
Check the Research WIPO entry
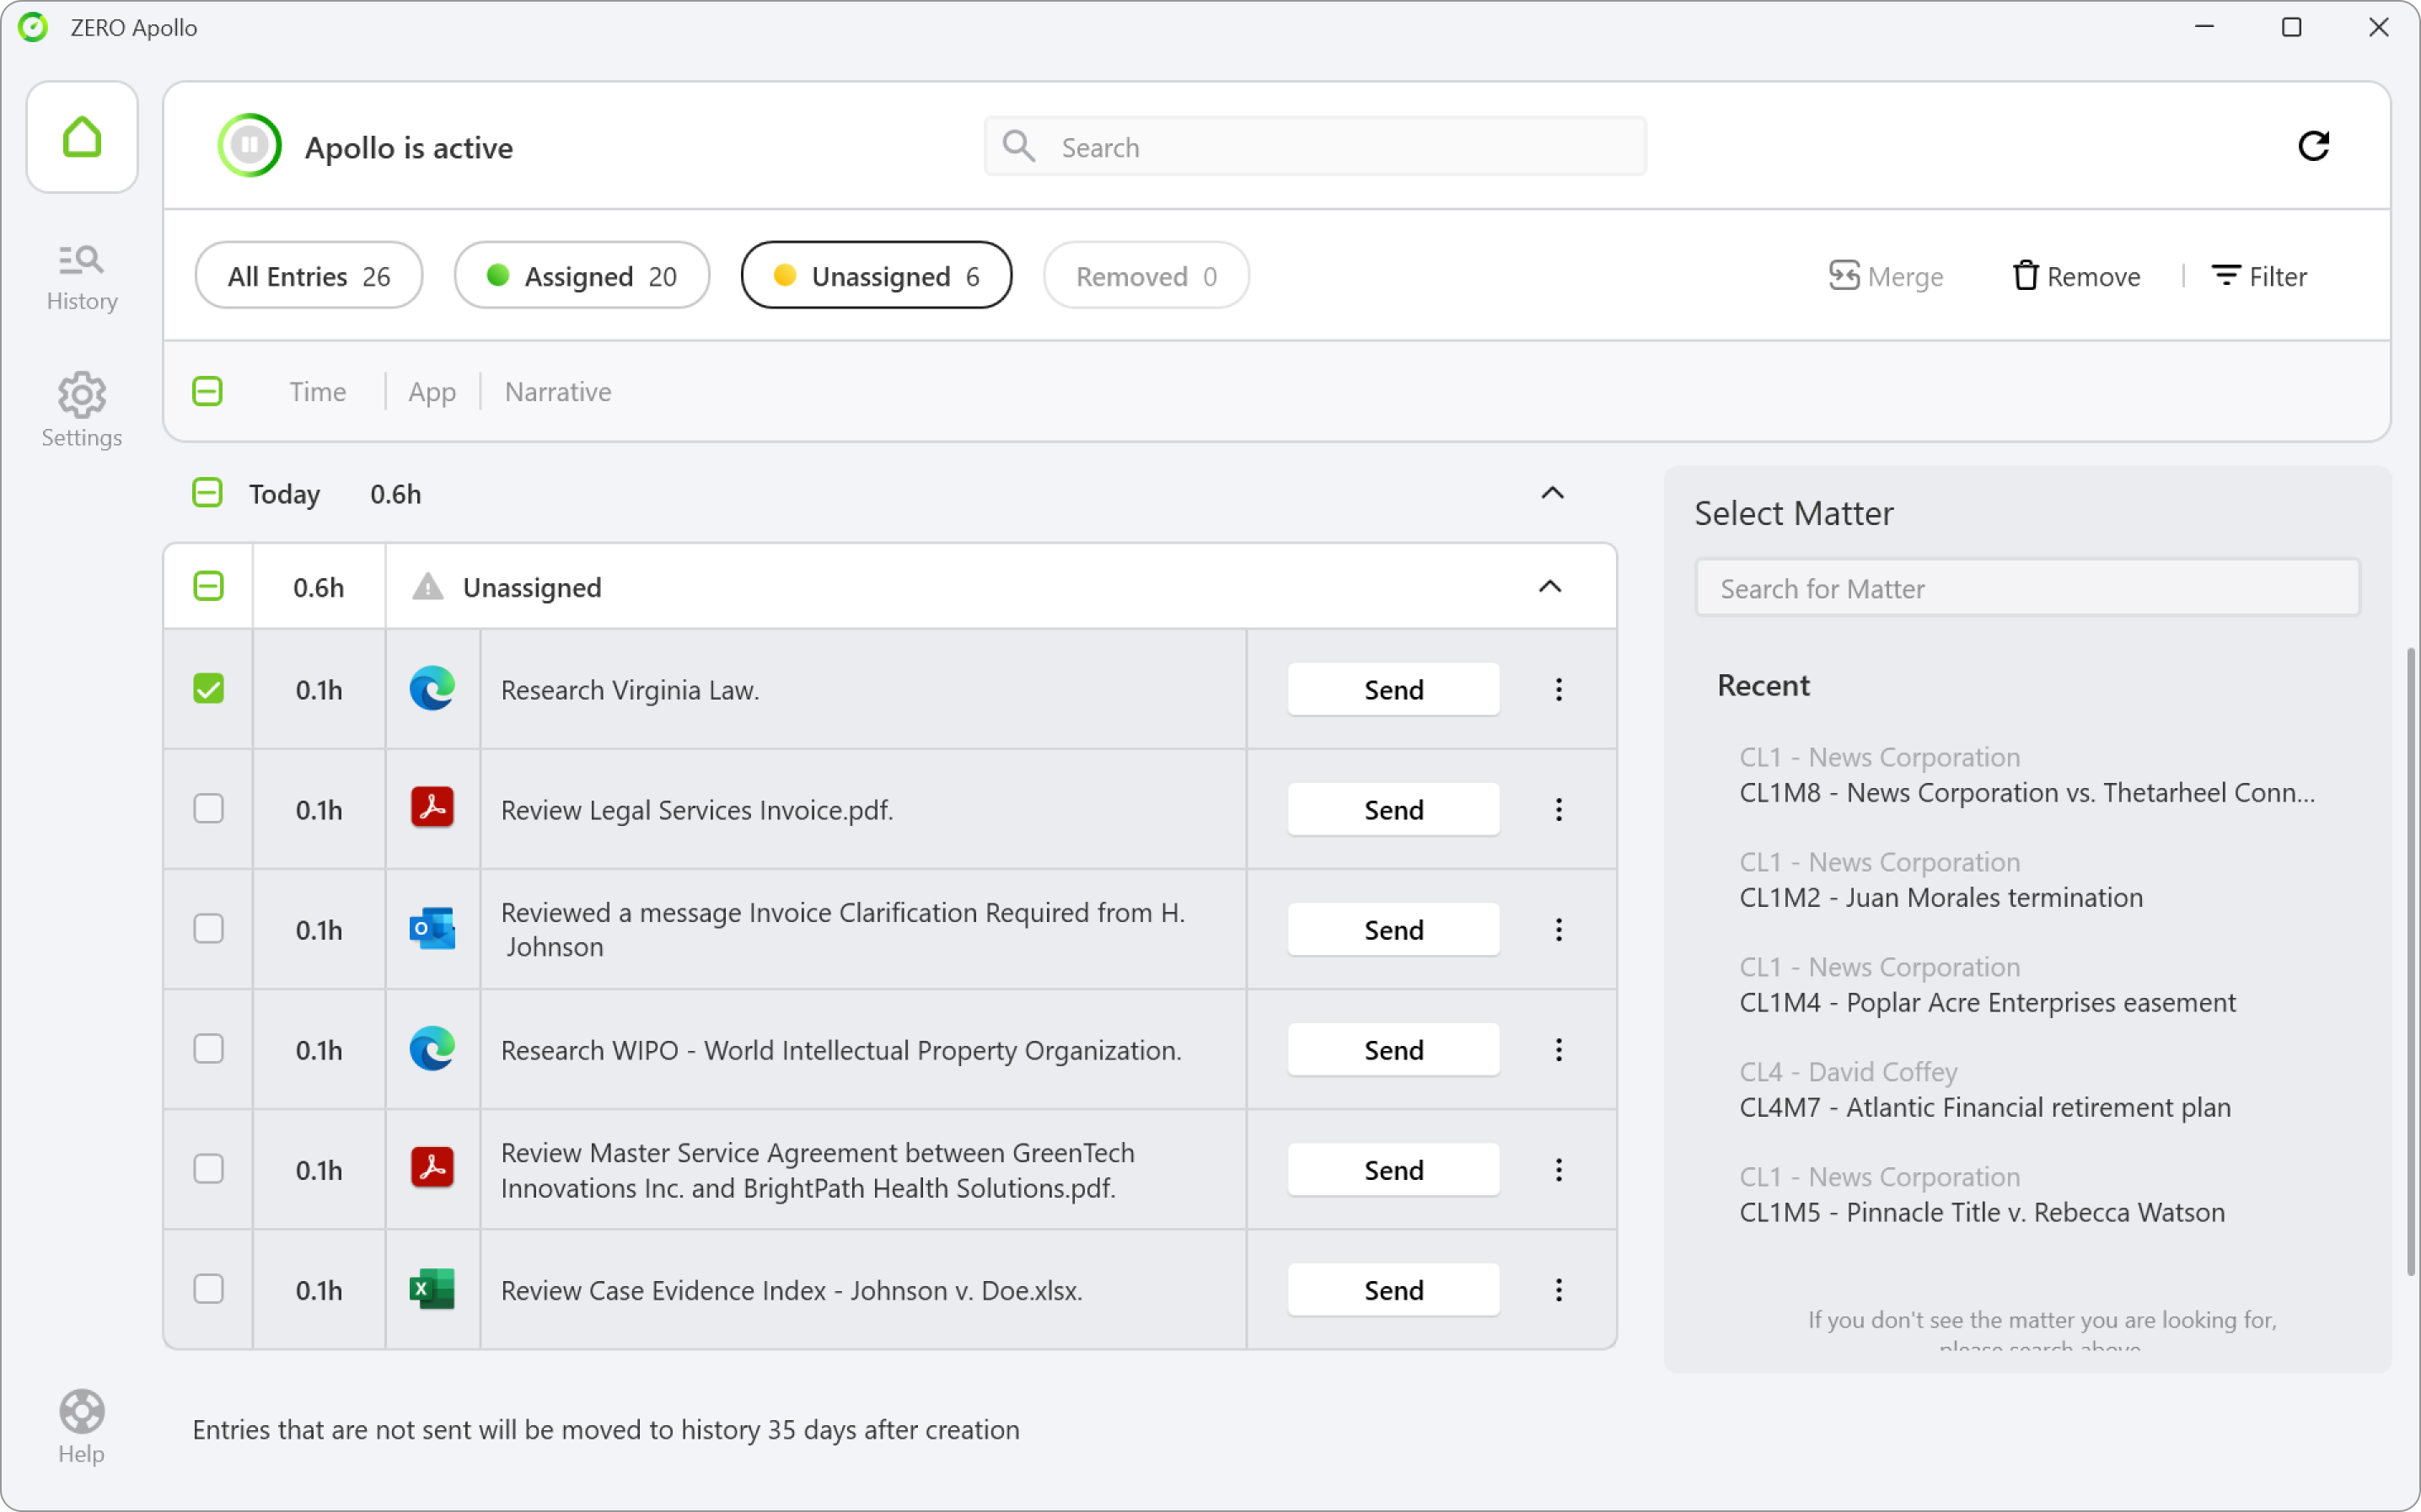[208, 1048]
